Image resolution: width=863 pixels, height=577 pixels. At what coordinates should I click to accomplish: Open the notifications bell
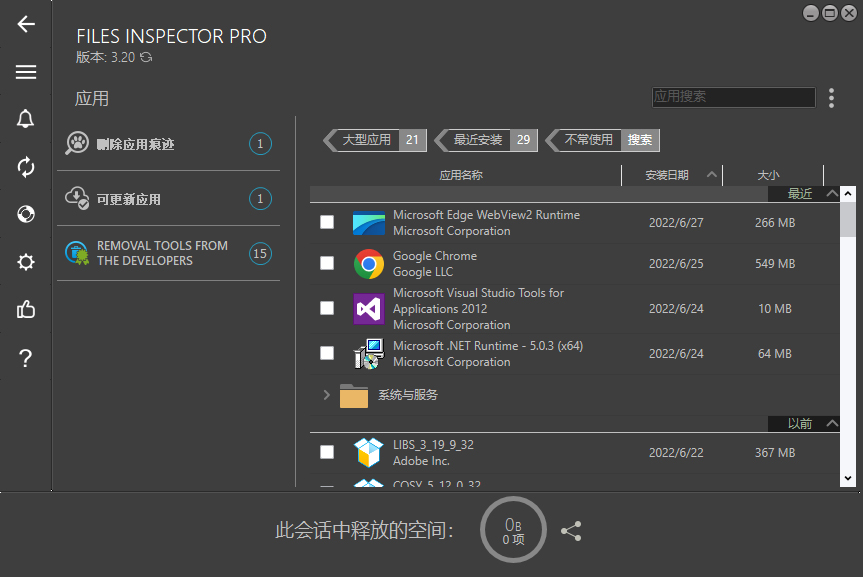pos(26,119)
